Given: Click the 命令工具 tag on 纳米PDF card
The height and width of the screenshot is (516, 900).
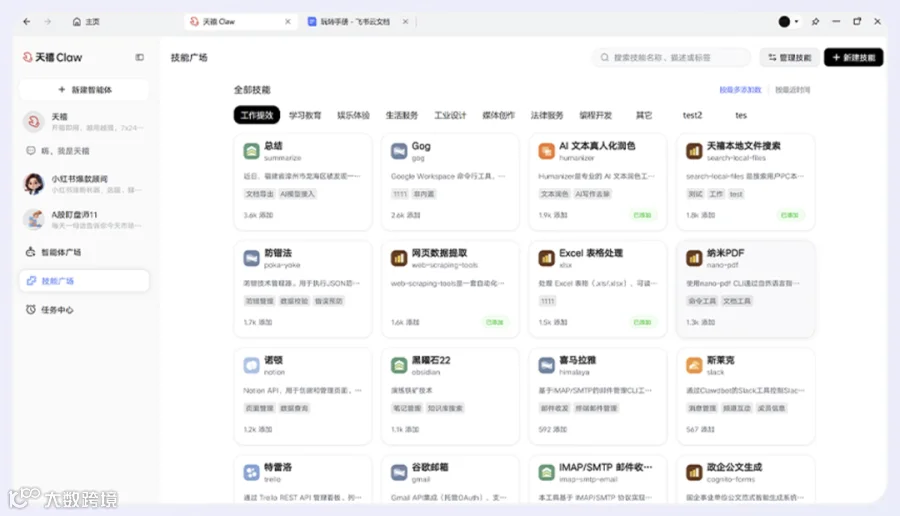Looking at the screenshot, I should (x=702, y=301).
